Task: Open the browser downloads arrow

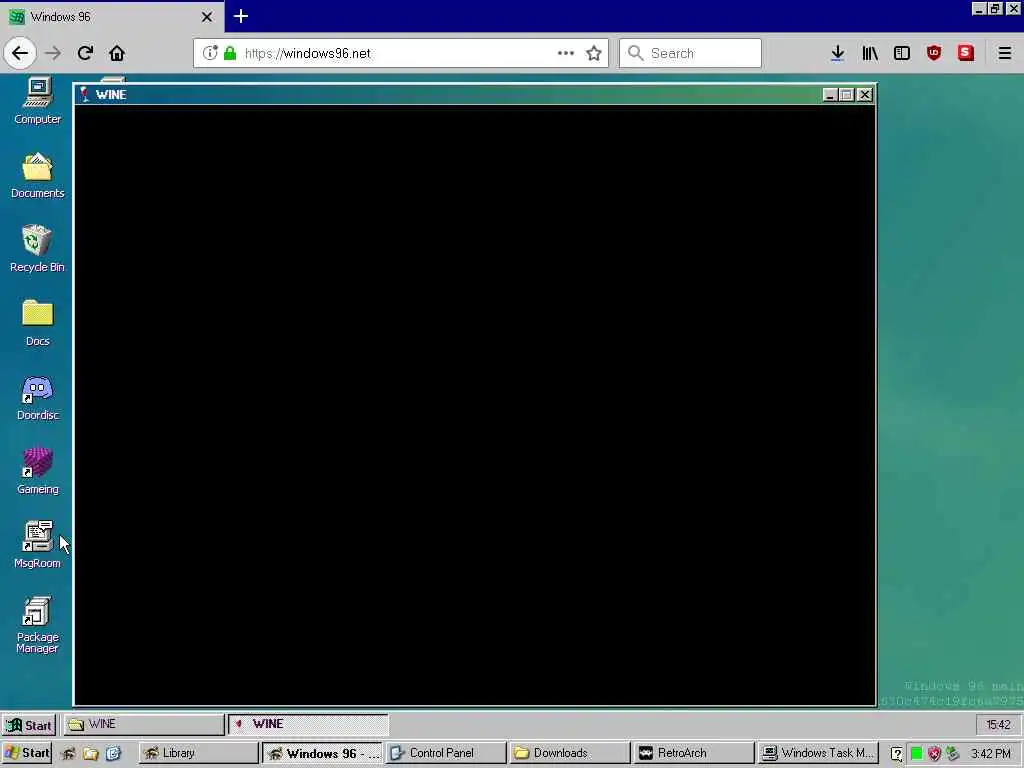Action: pos(838,53)
